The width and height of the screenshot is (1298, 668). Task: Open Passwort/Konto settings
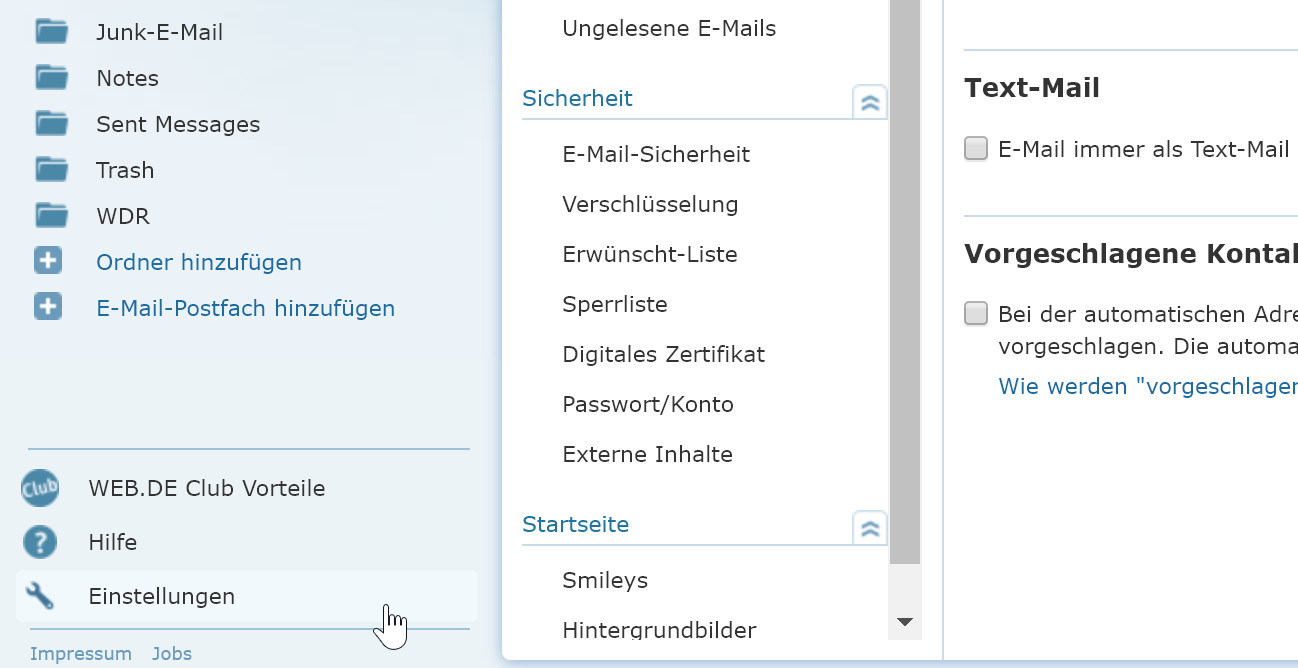pos(648,404)
